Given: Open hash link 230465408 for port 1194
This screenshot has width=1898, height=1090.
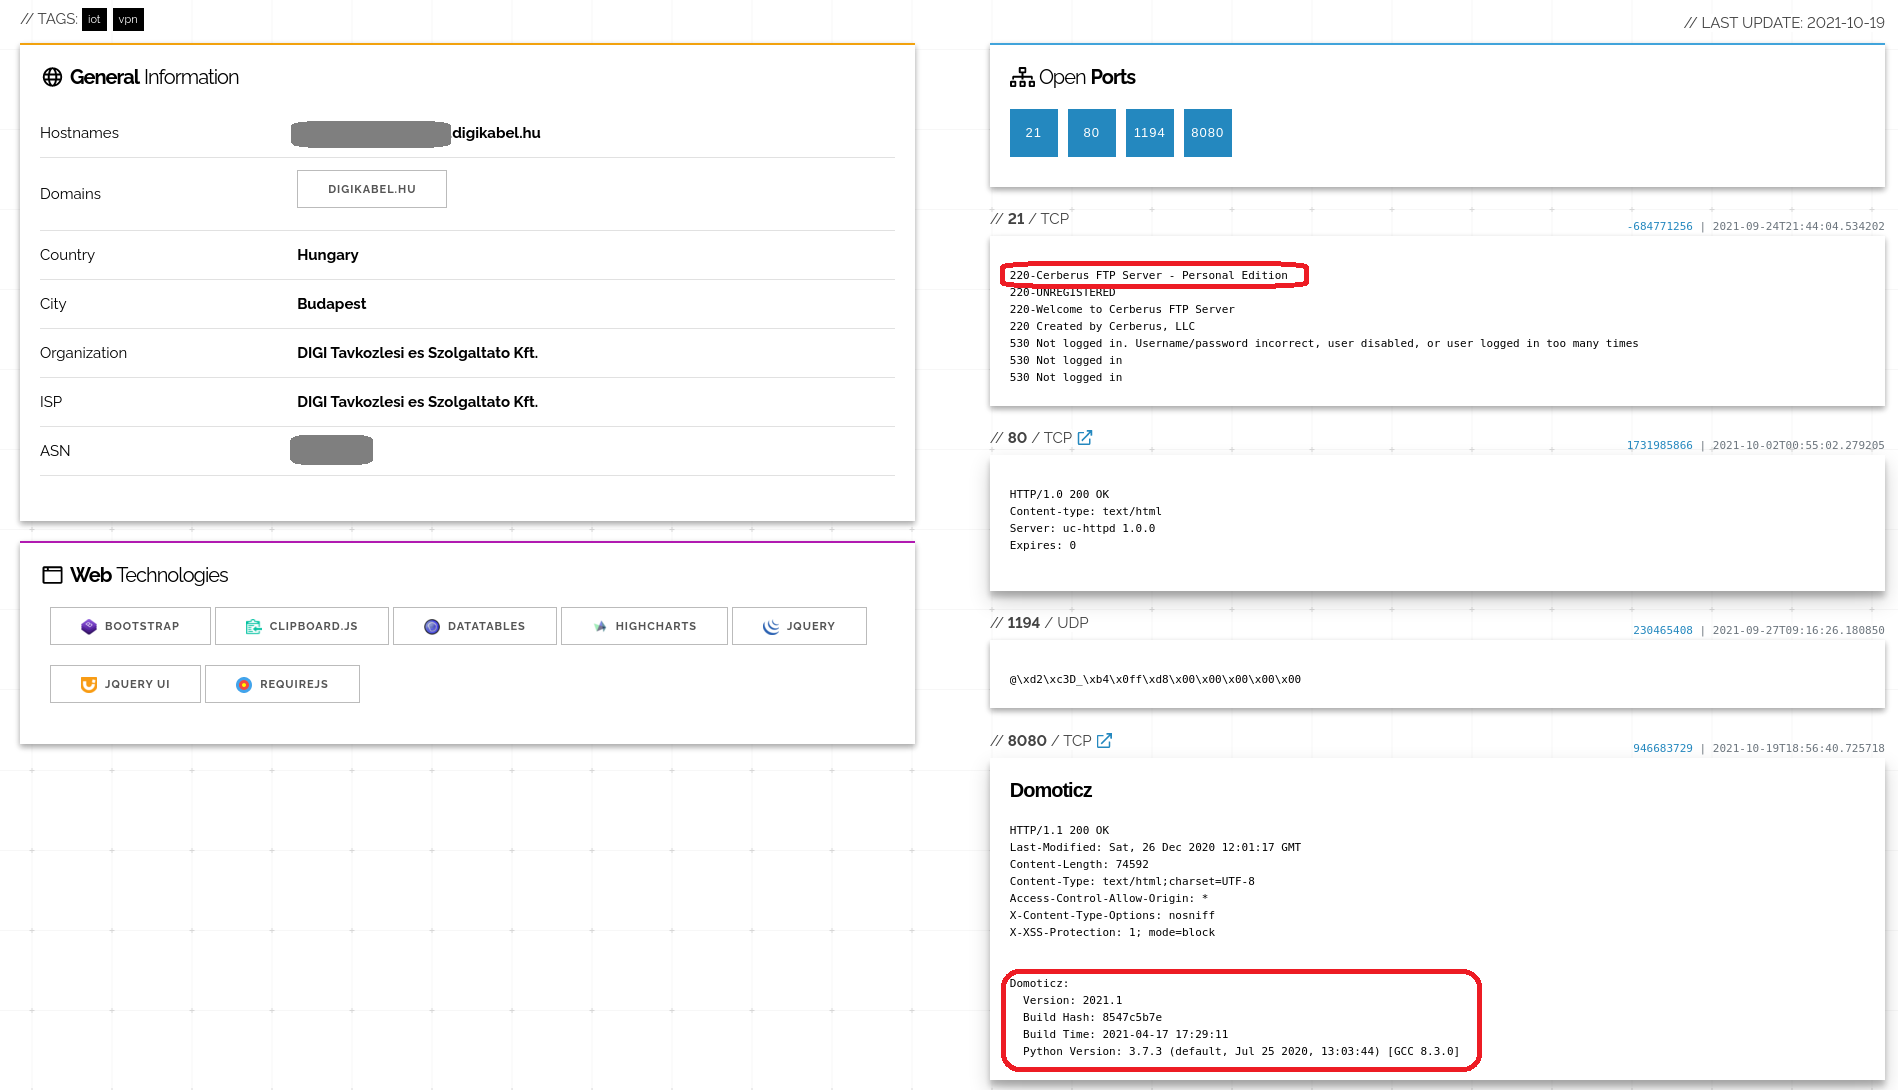Looking at the screenshot, I should pos(1662,630).
